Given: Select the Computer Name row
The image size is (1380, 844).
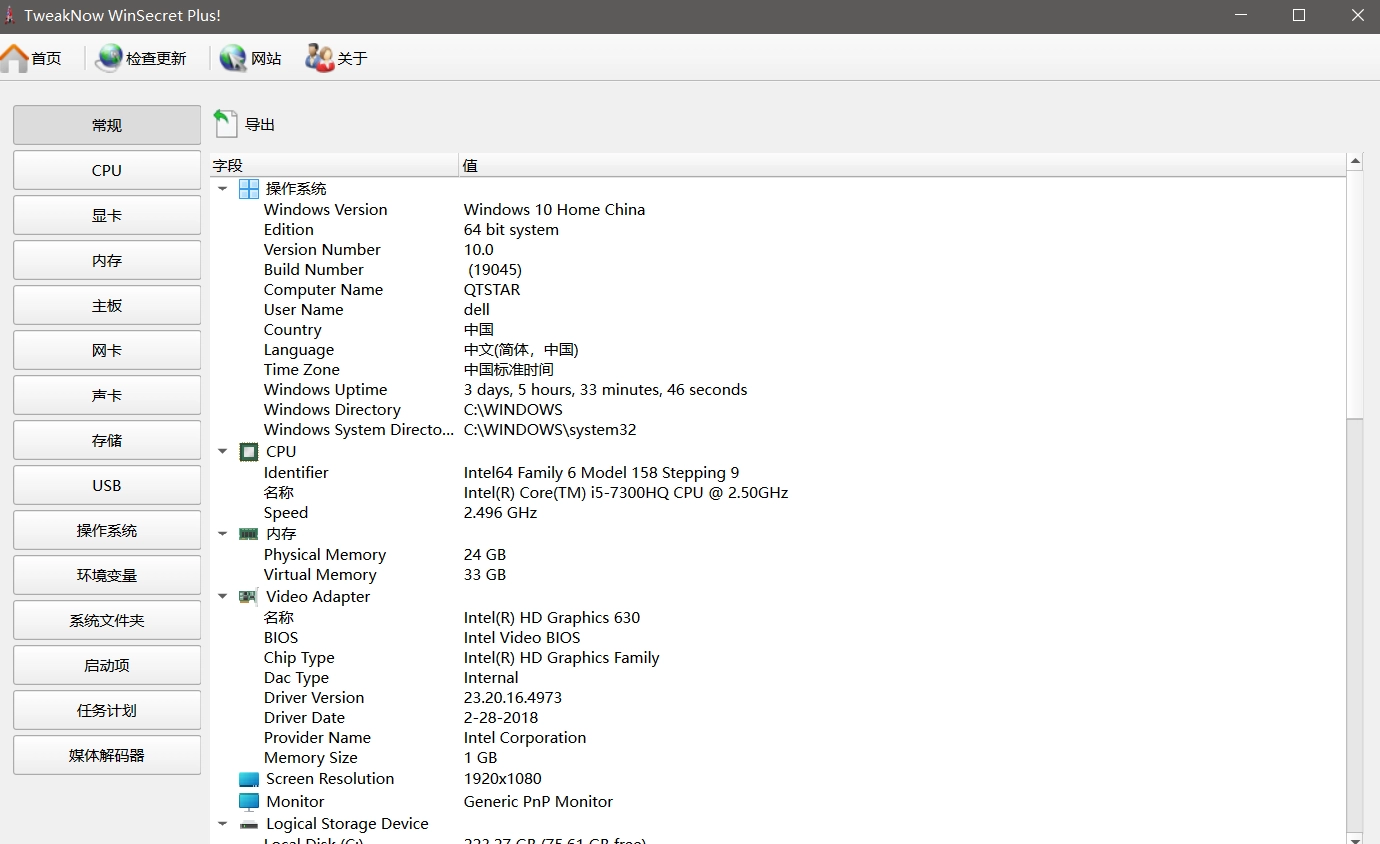Looking at the screenshot, I should (778, 290).
